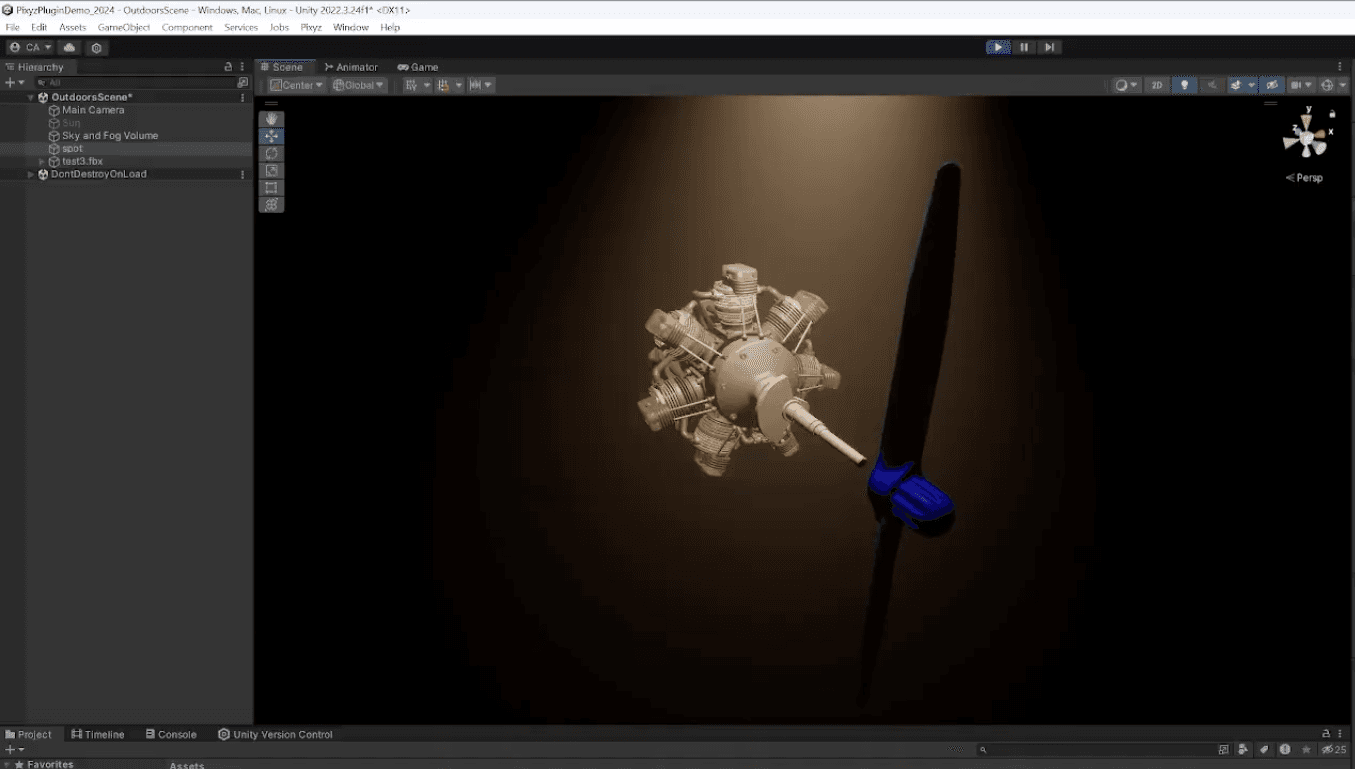The image size is (1355, 769).
Task: Click the Pause button
Action: pos(1024,47)
